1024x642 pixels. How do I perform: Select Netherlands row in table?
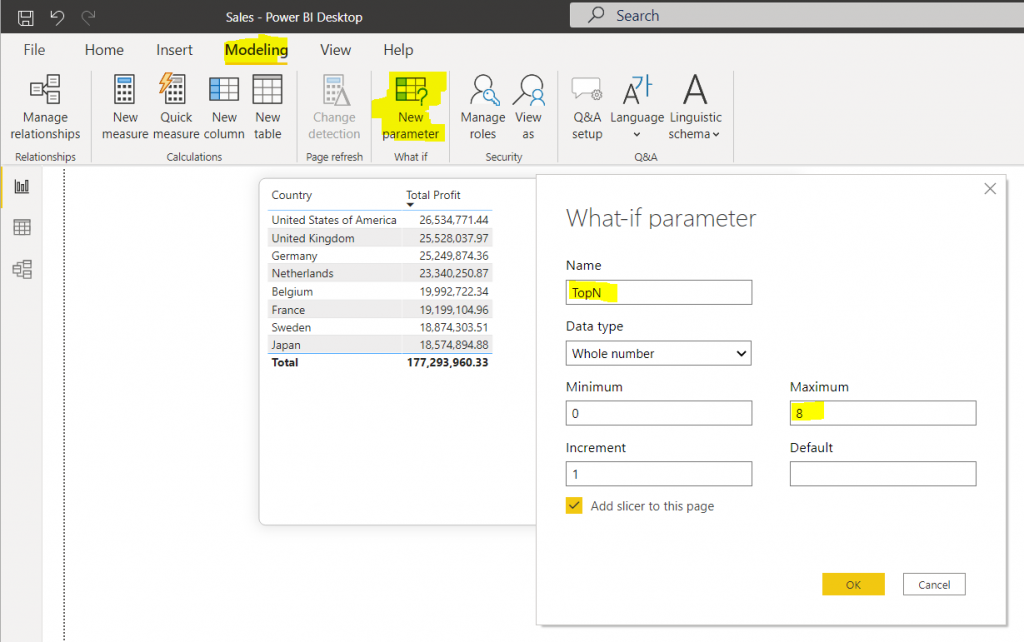(x=379, y=274)
